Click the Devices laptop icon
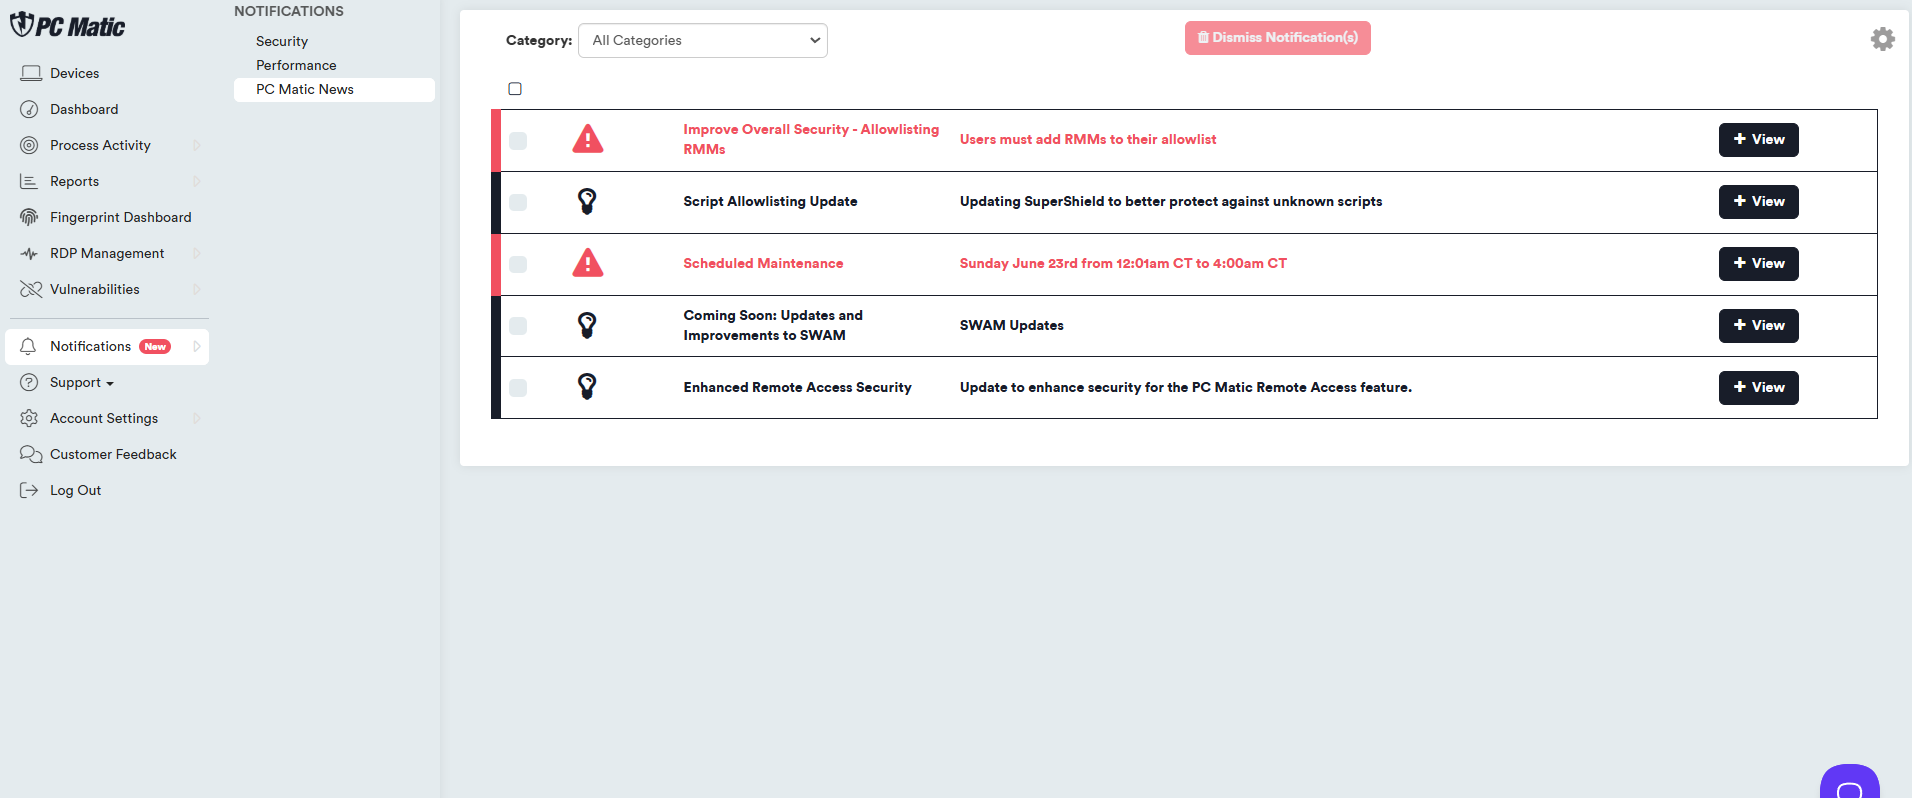1912x798 pixels. [30, 73]
